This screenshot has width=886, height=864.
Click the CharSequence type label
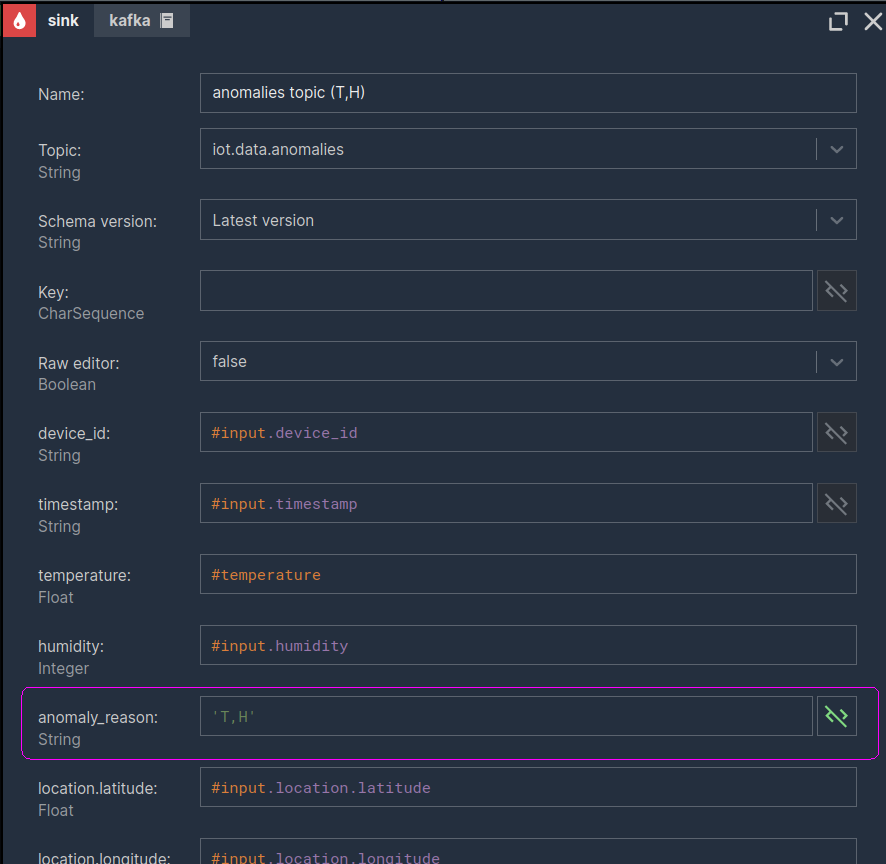(91, 314)
